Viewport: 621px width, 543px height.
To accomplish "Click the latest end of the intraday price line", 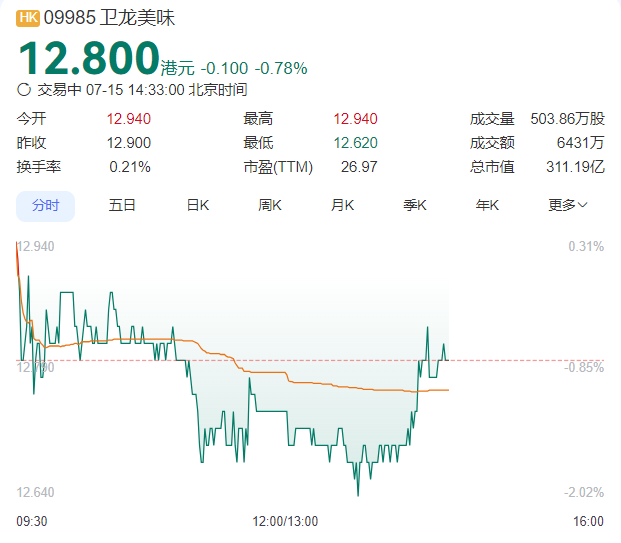I will click(448, 360).
